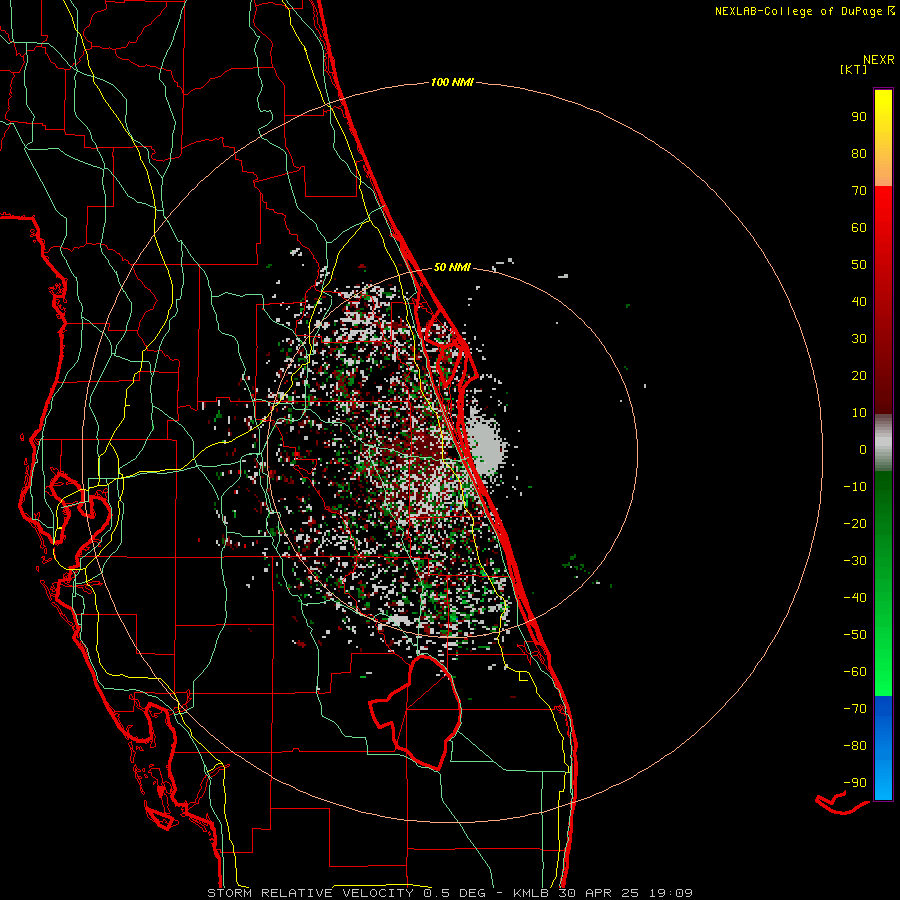Click the -90 value on the velocity scale
The height and width of the screenshot is (900, 900).
click(855, 783)
